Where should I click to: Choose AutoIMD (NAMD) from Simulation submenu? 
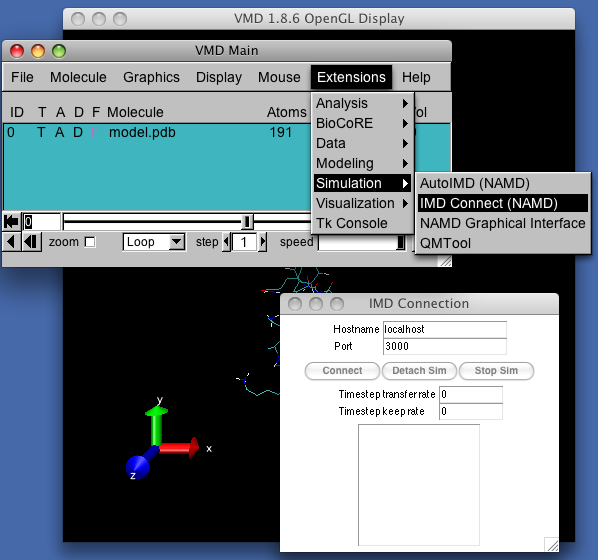pos(503,183)
